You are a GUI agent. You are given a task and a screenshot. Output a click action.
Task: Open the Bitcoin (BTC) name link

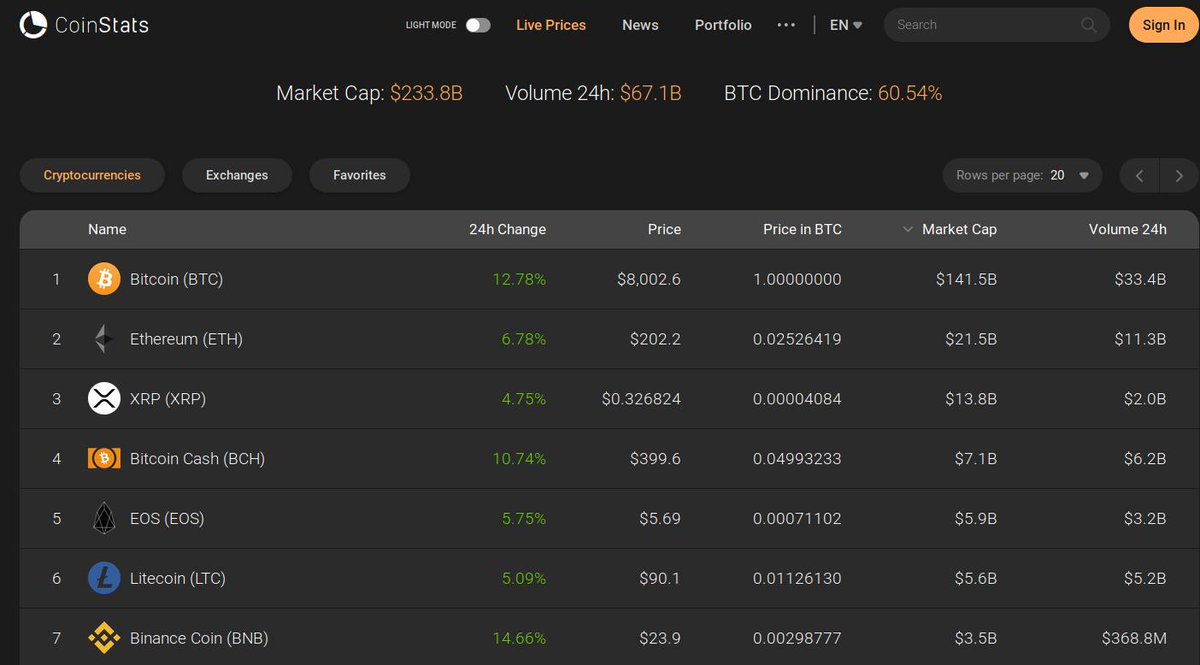(177, 279)
